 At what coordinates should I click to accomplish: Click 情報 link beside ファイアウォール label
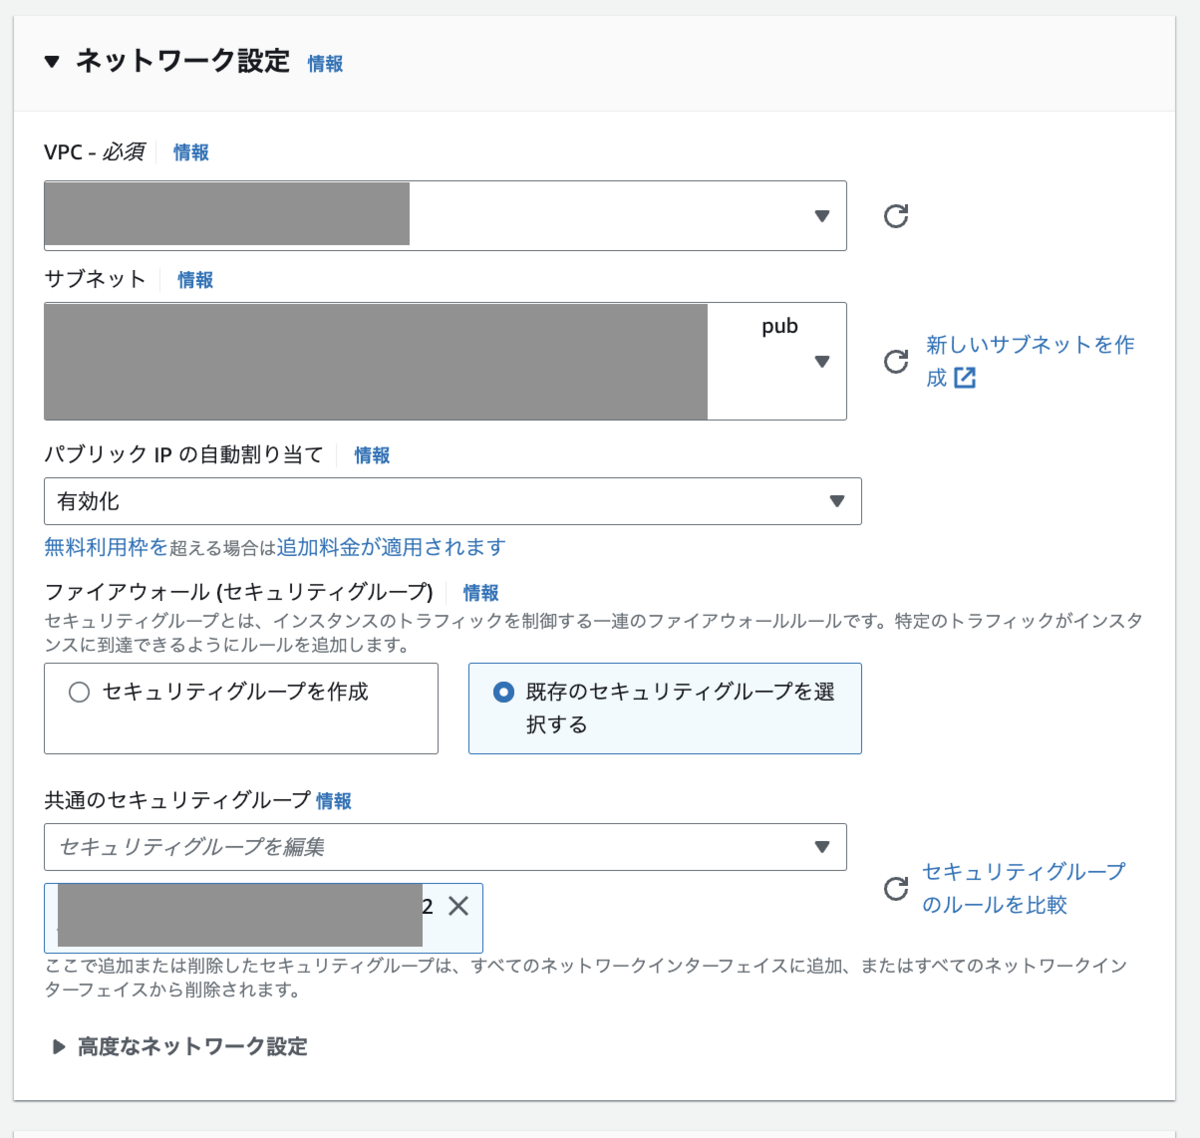pos(480,593)
